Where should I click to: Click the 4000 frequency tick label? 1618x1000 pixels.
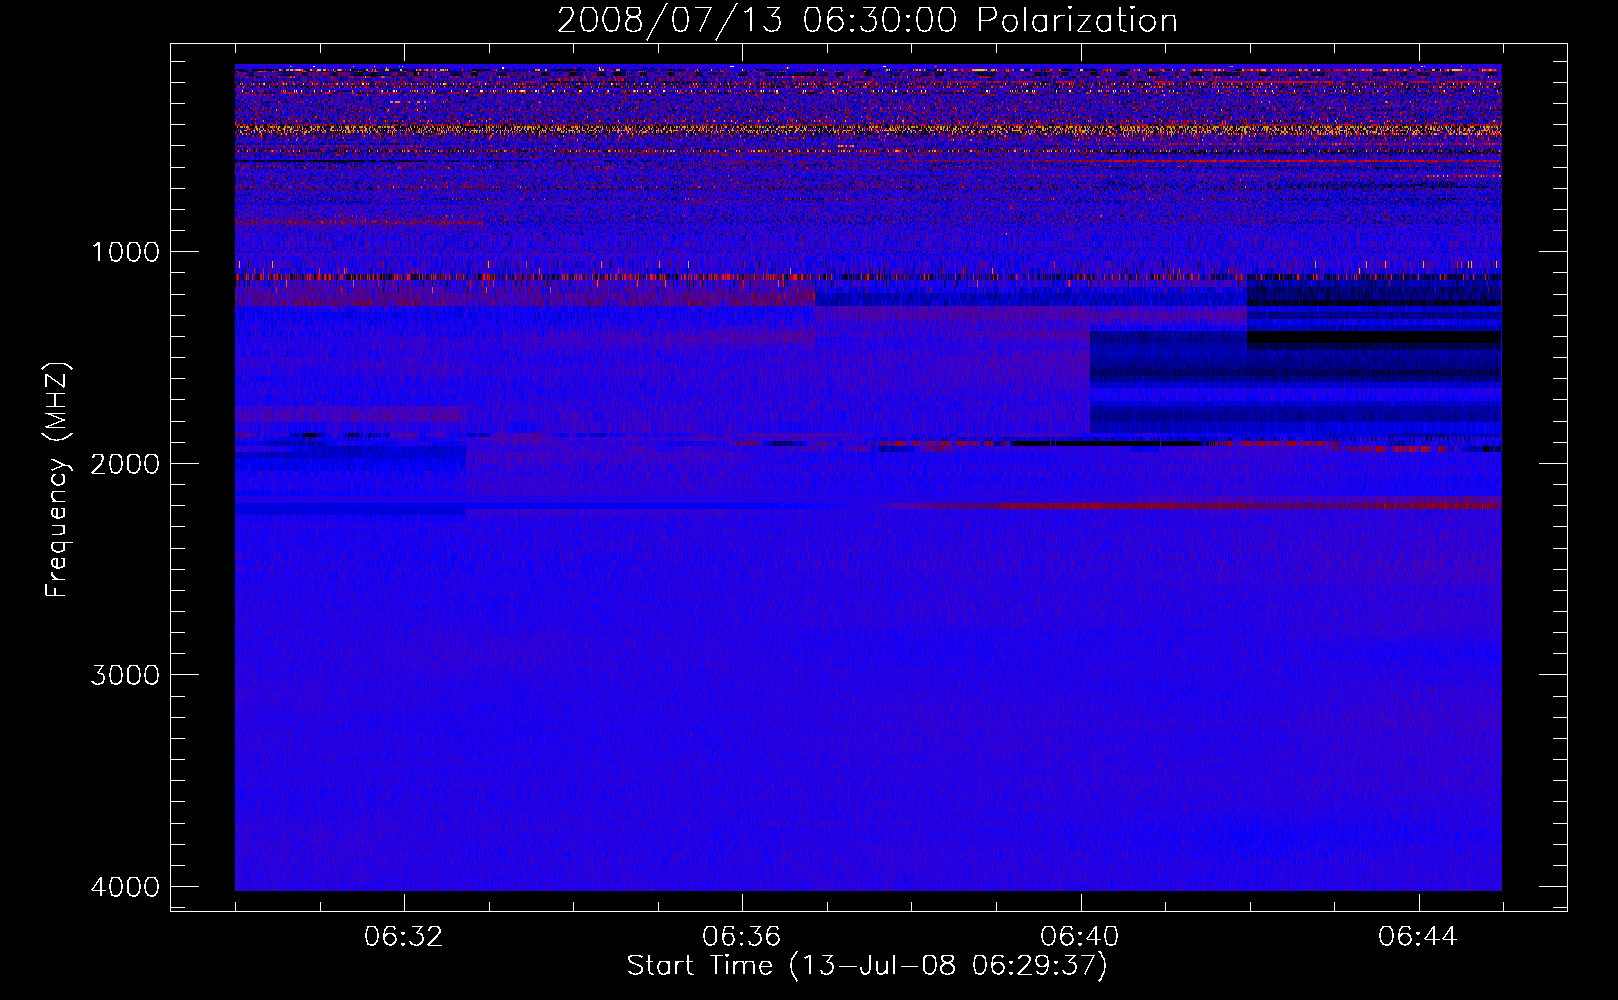[x=125, y=887]
